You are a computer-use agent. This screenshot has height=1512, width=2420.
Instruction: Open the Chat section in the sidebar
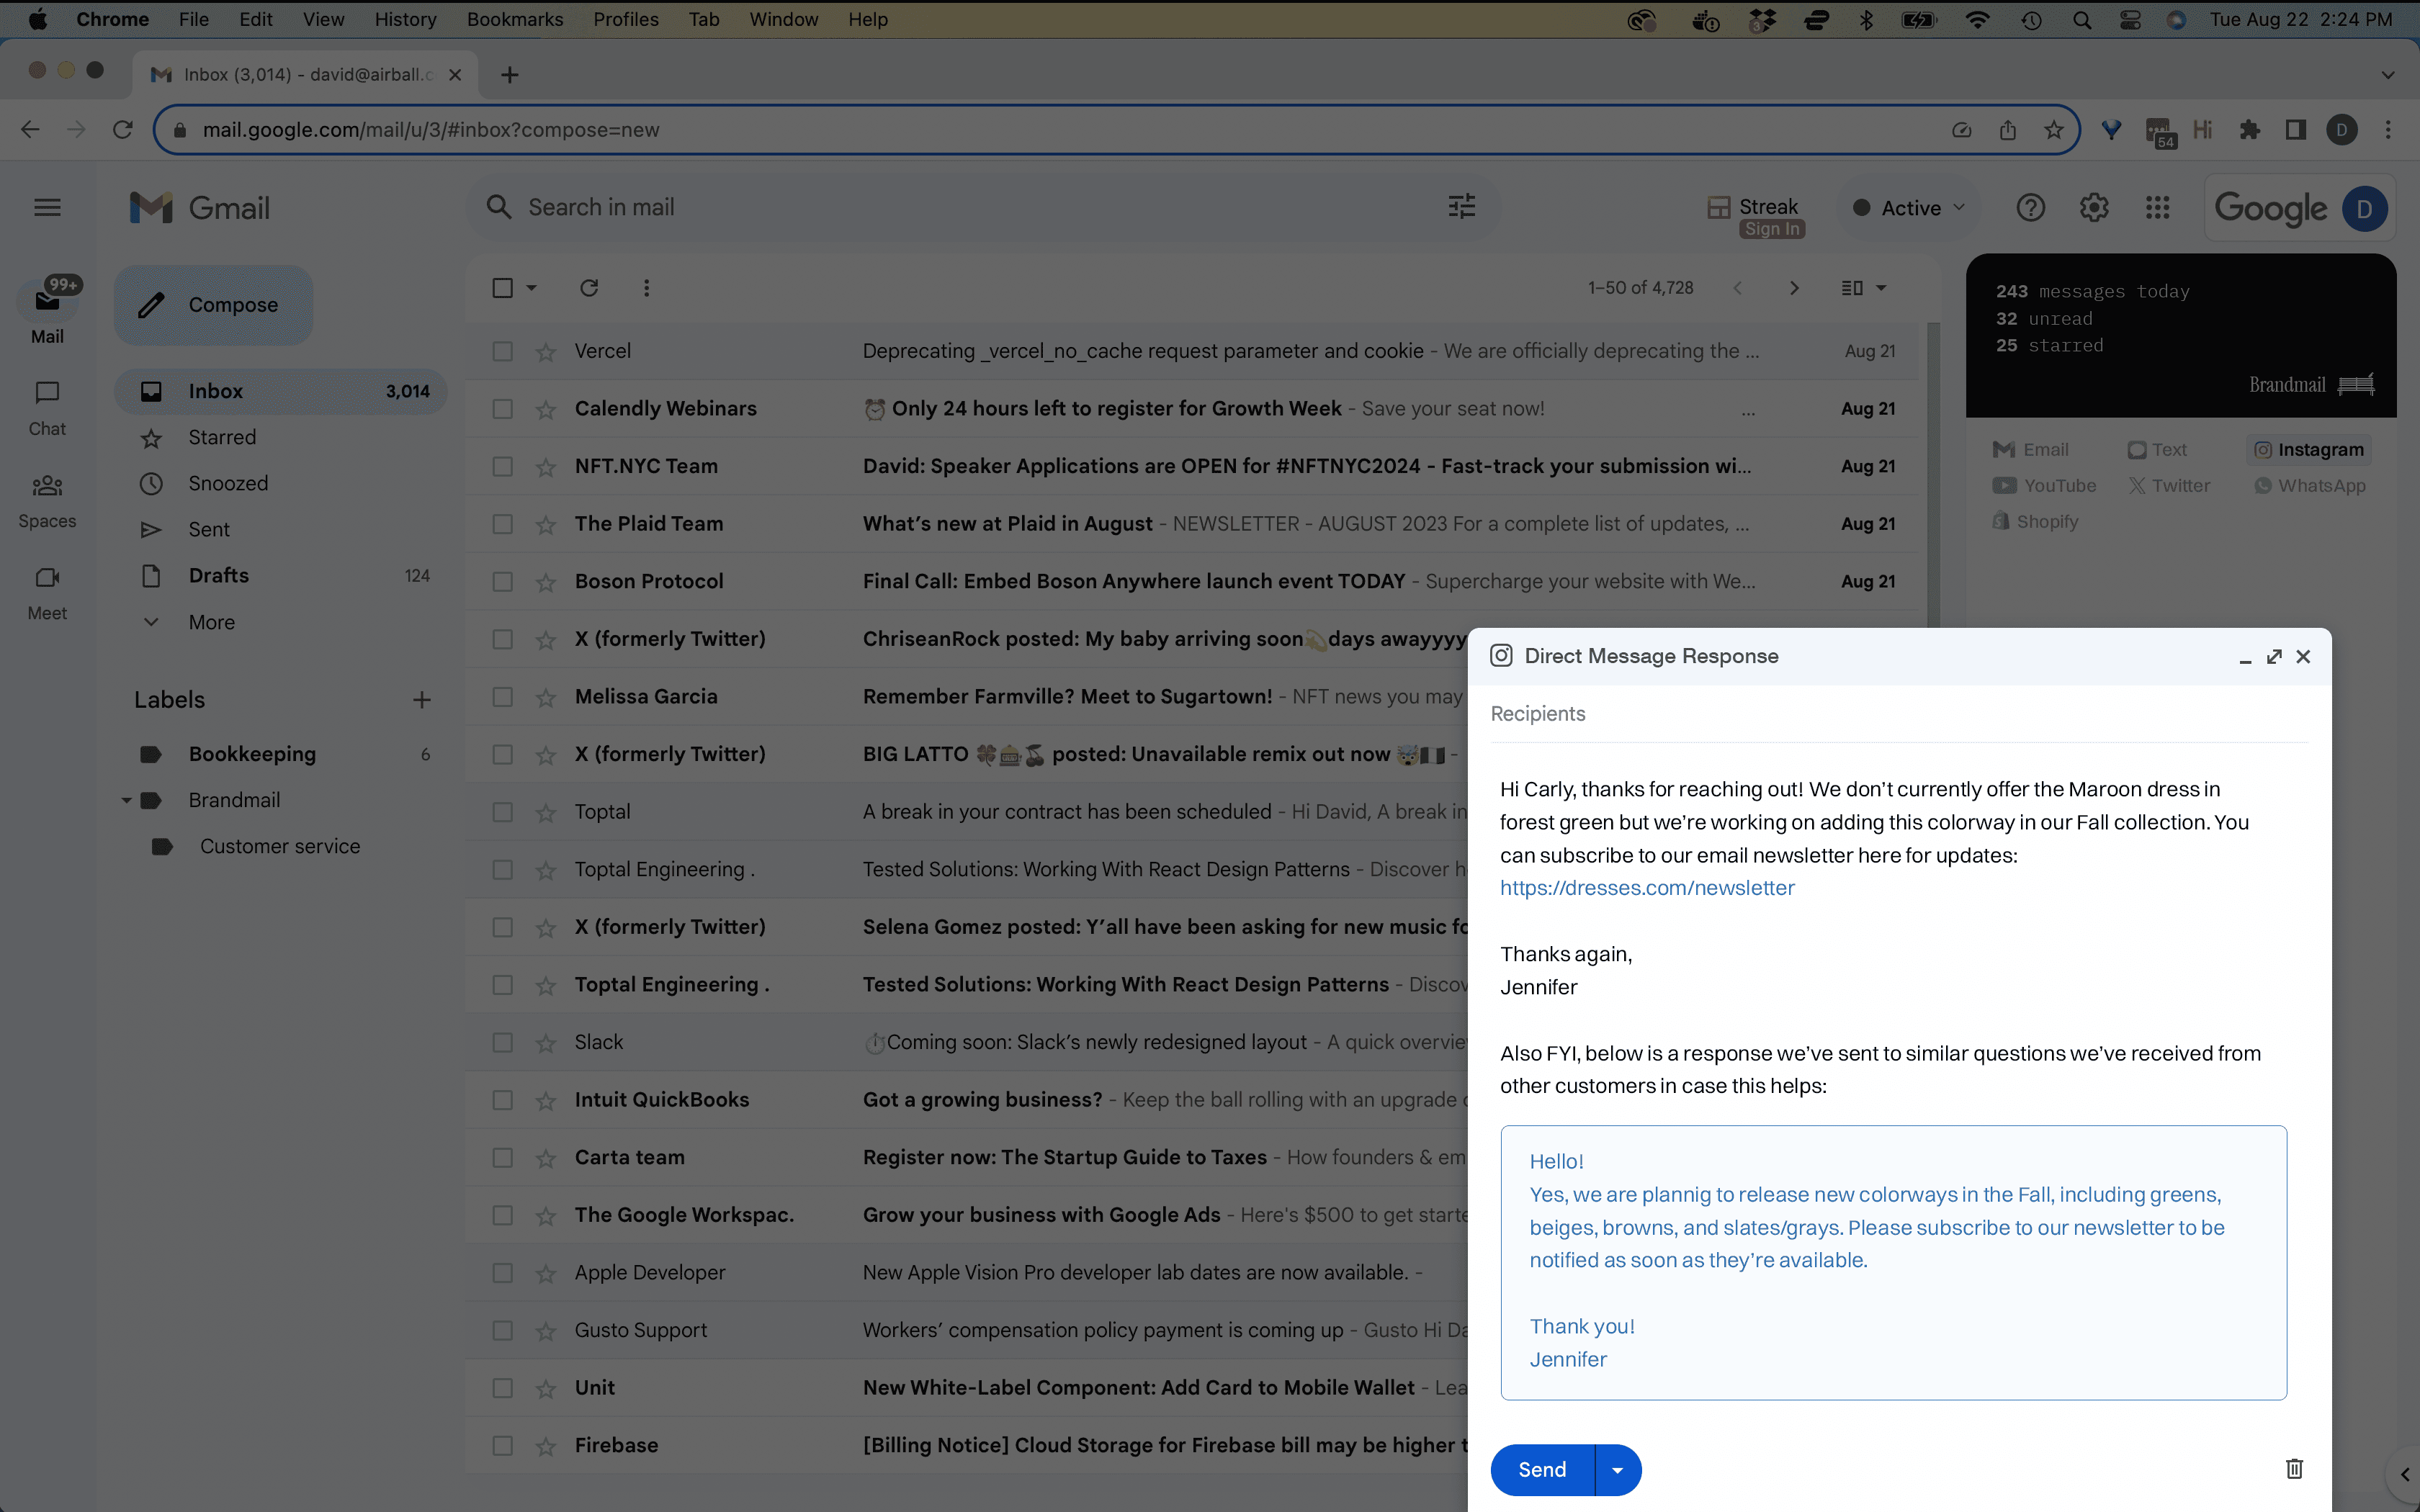[x=46, y=407]
